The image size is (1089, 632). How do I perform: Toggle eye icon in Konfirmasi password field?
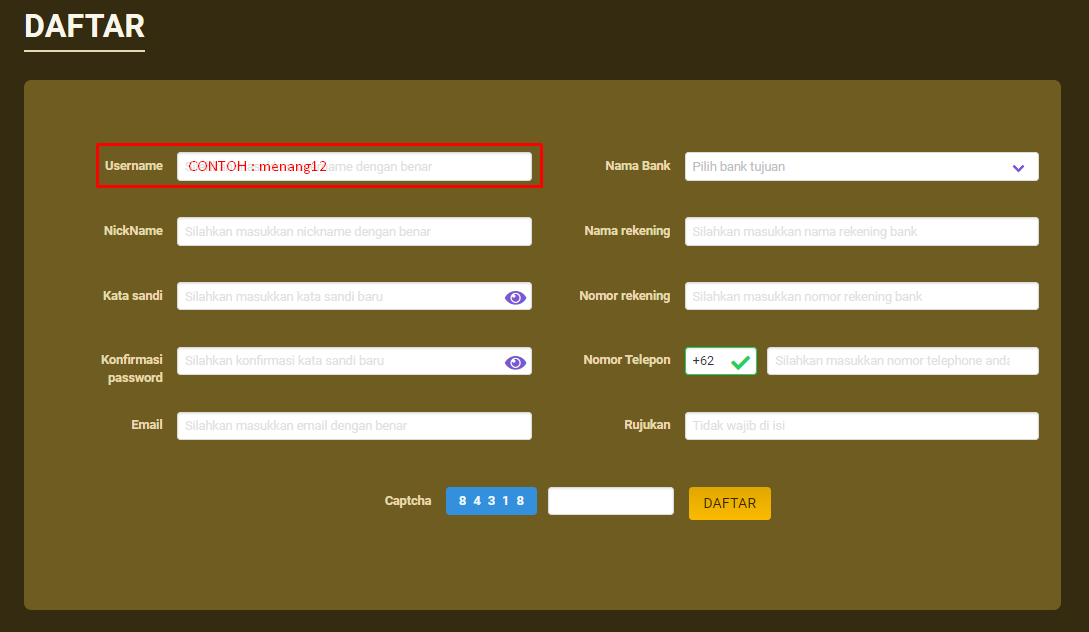515,362
